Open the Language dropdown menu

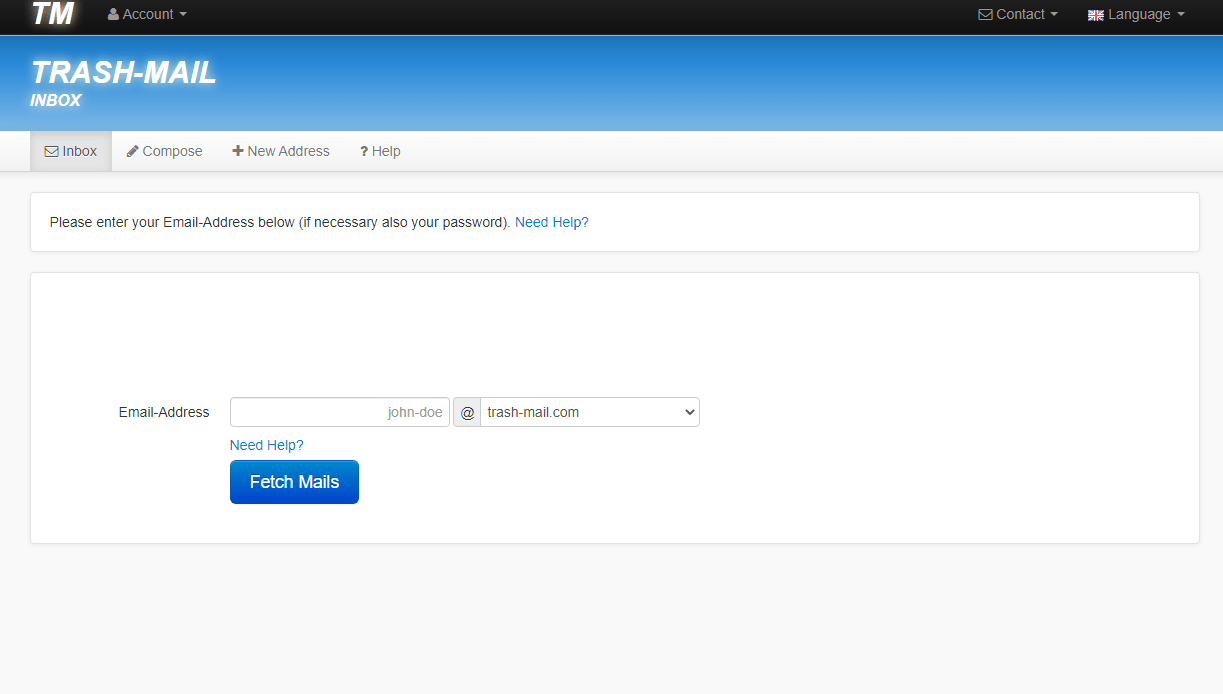[1136, 14]
